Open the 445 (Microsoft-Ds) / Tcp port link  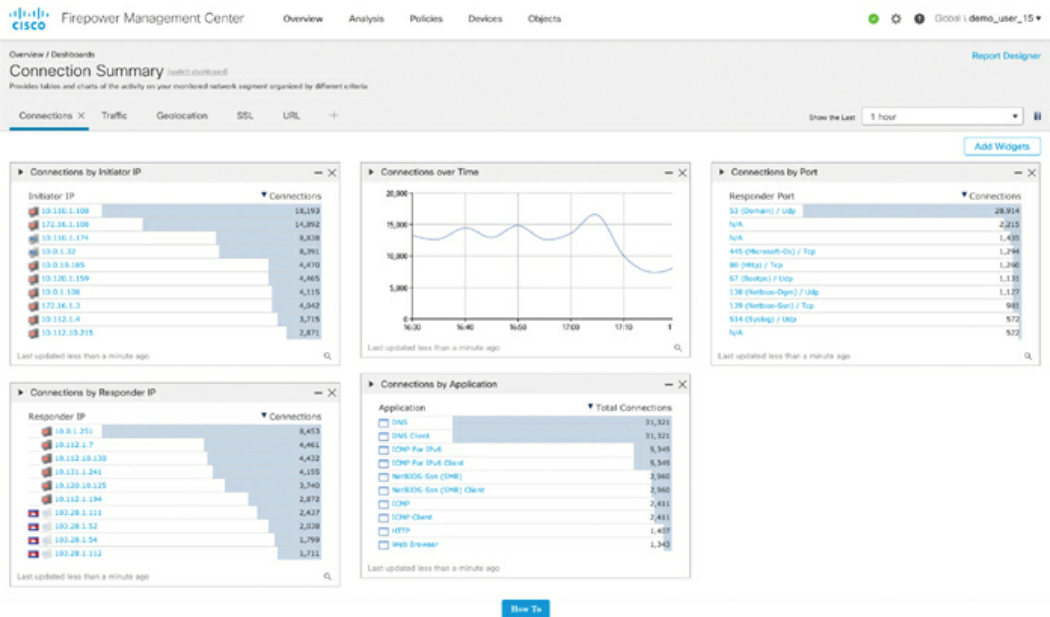point(772,251)
